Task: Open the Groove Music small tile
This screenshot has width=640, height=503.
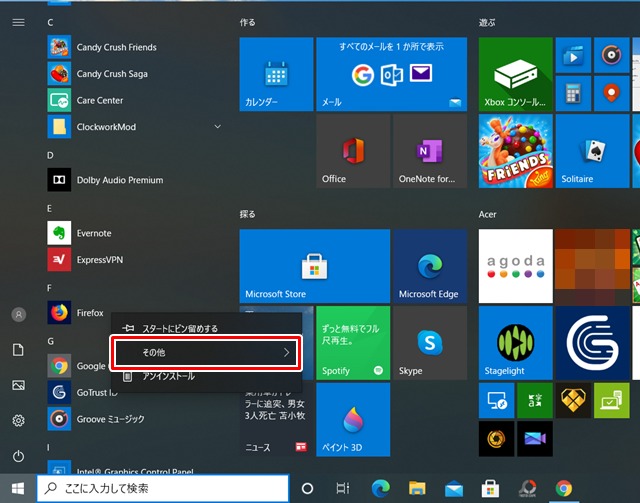Action: click(x=611, y=55)
